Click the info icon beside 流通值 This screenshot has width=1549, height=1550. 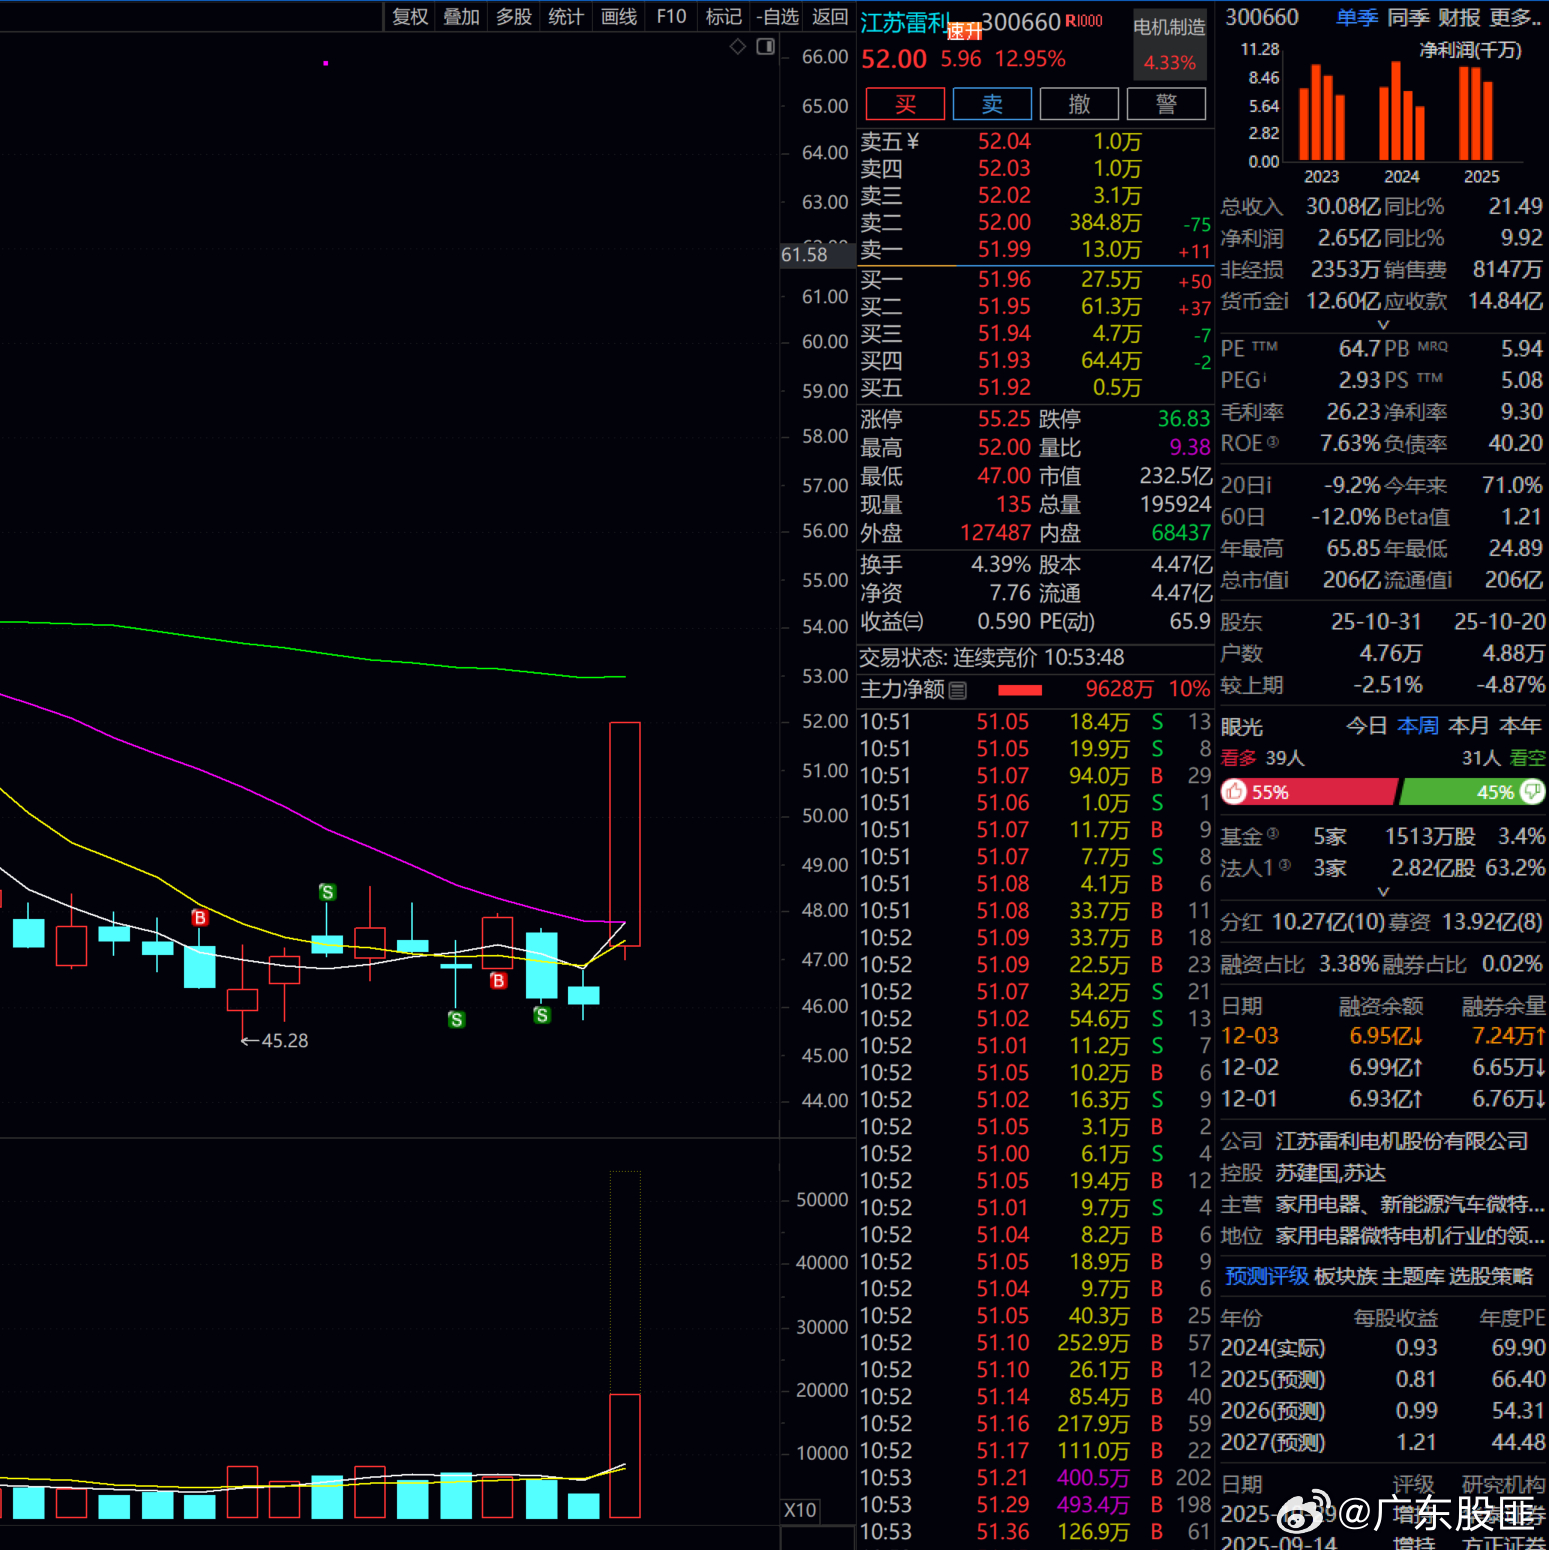[x=1450, y=580]
